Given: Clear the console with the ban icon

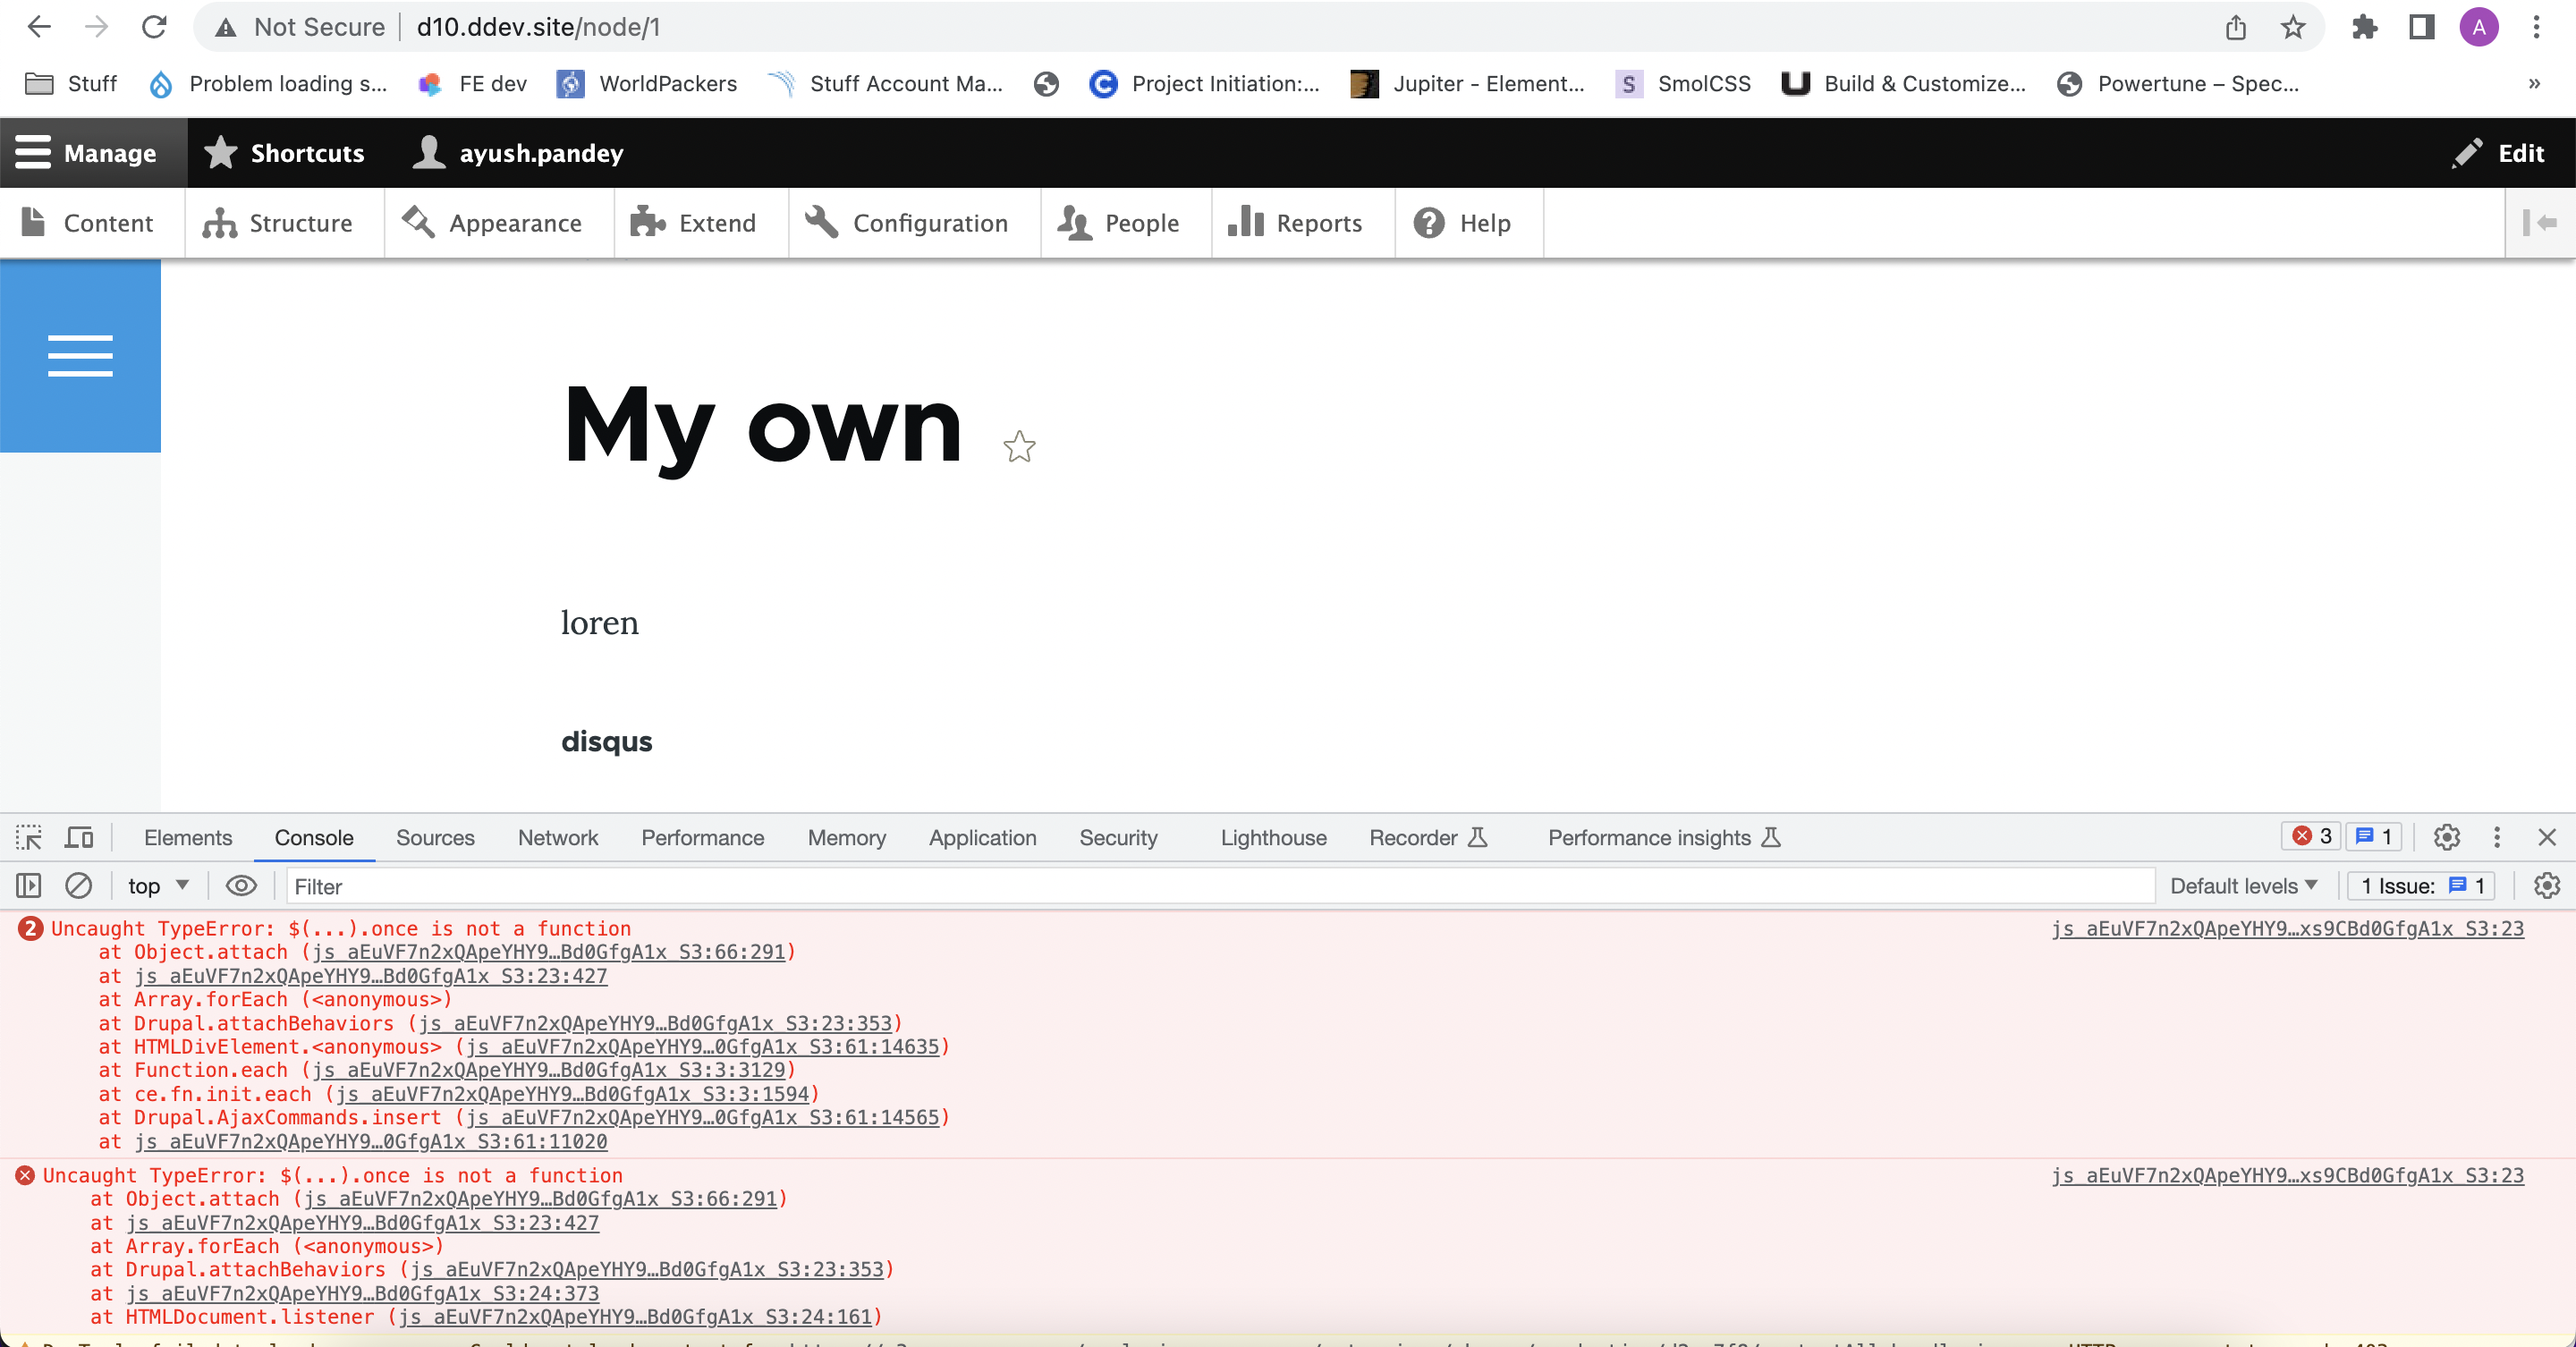Looking at the screenshot, I should point(78,886).
